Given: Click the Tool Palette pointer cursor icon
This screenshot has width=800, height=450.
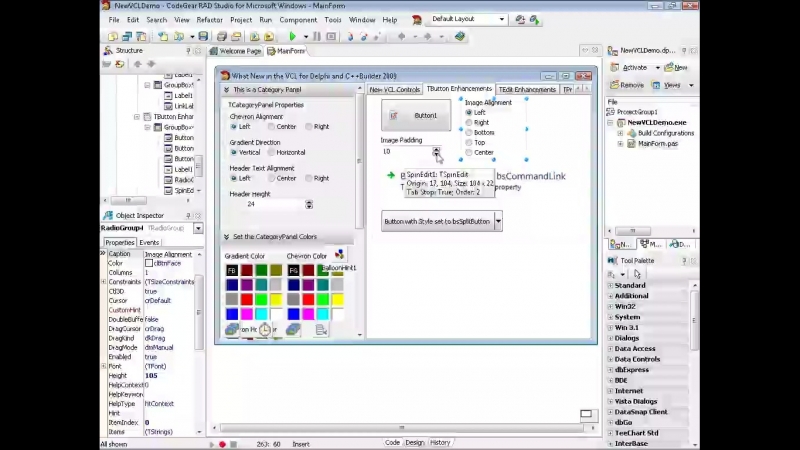Looking at the screenshot, I should pos(637,274).
